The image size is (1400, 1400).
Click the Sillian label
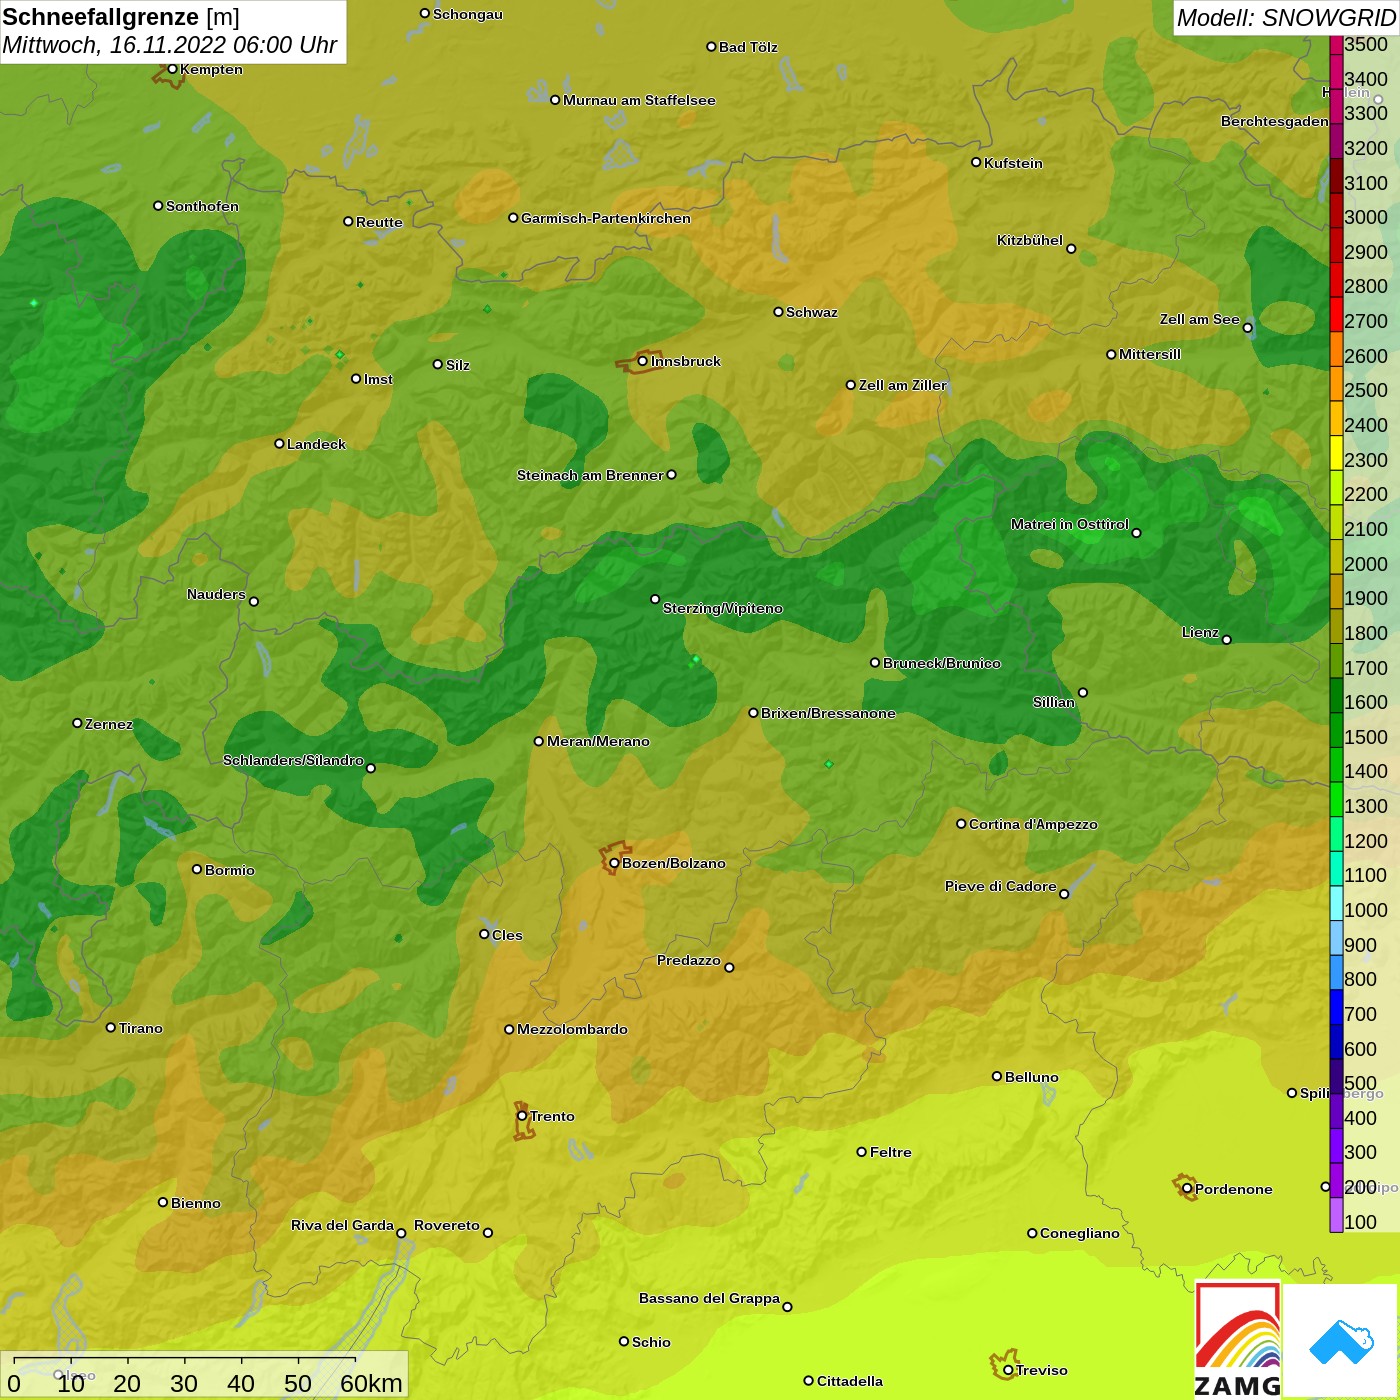point(1054,702)
